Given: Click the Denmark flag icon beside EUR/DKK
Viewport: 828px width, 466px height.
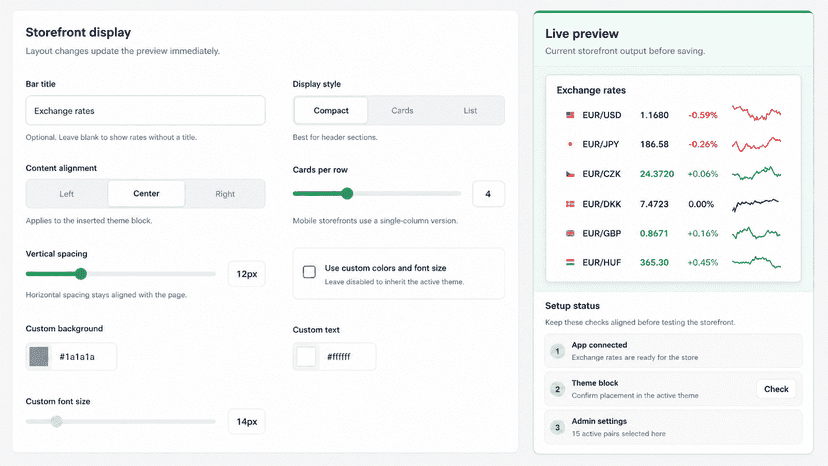Looking at the screenshot, I should pyautogui.click(x=570, y=203).
